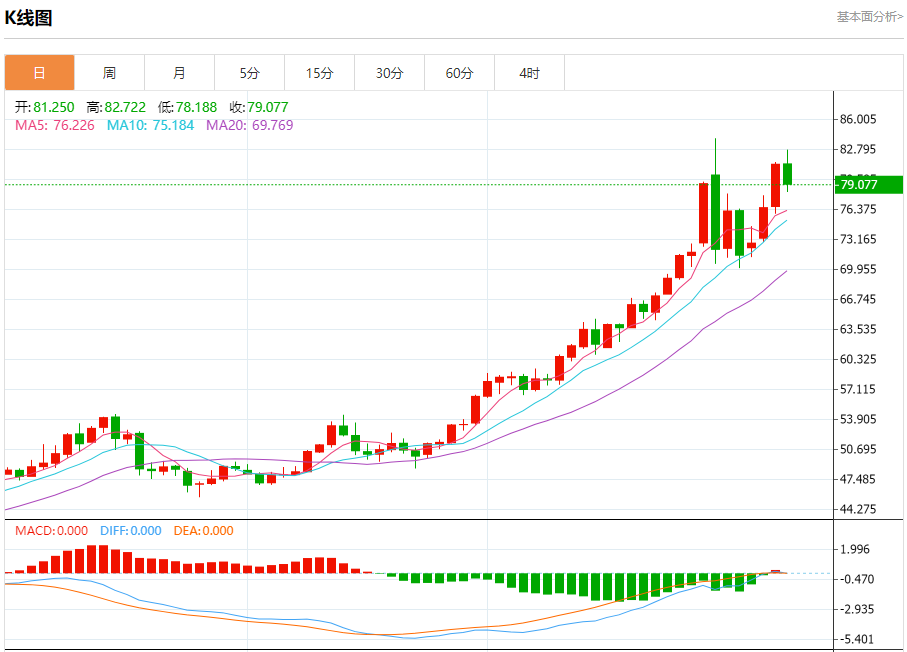Select the 日 daily chart tab
Image resolution: width=907 pixels, height=652 pixels.
click(x=39, y=73)
